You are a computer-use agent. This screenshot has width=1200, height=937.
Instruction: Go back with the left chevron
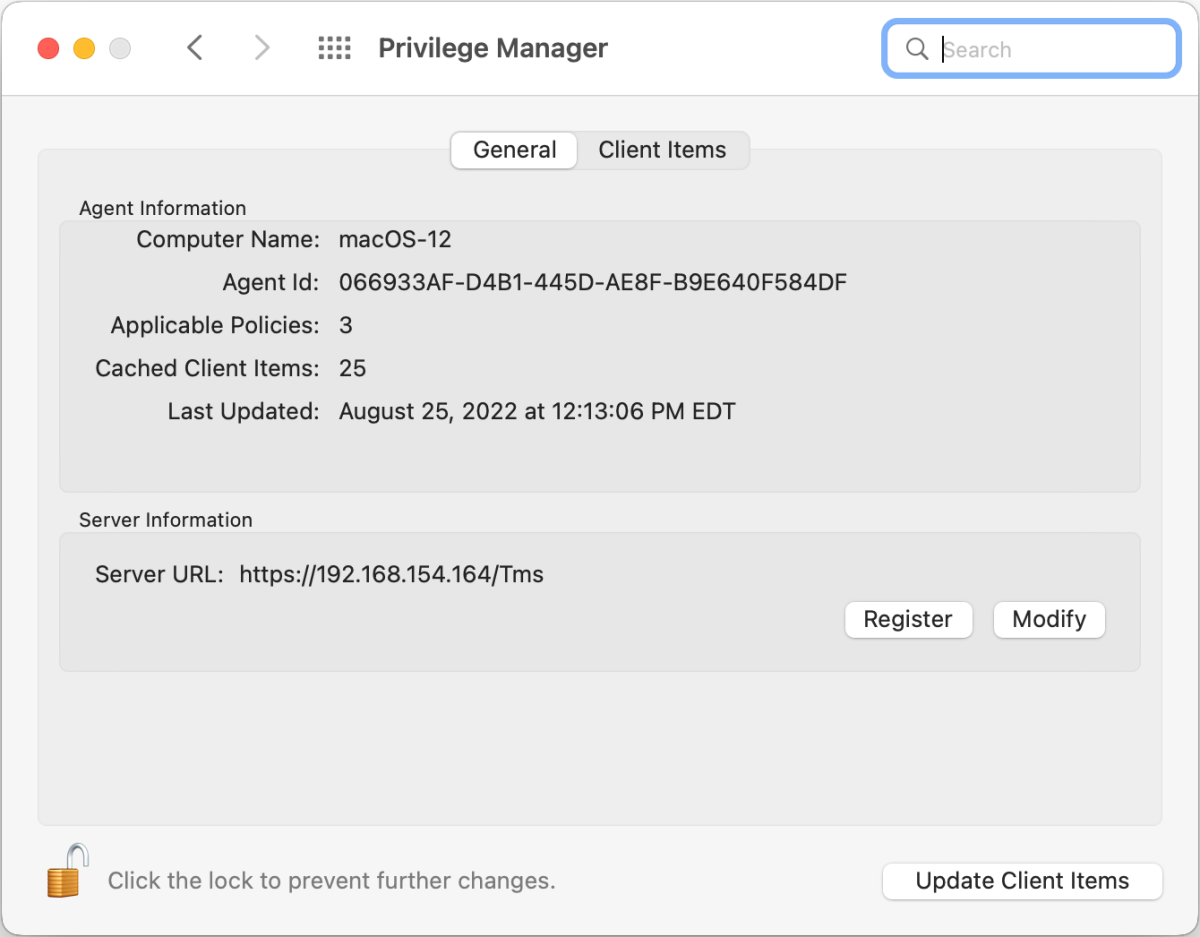coord(196,48)
